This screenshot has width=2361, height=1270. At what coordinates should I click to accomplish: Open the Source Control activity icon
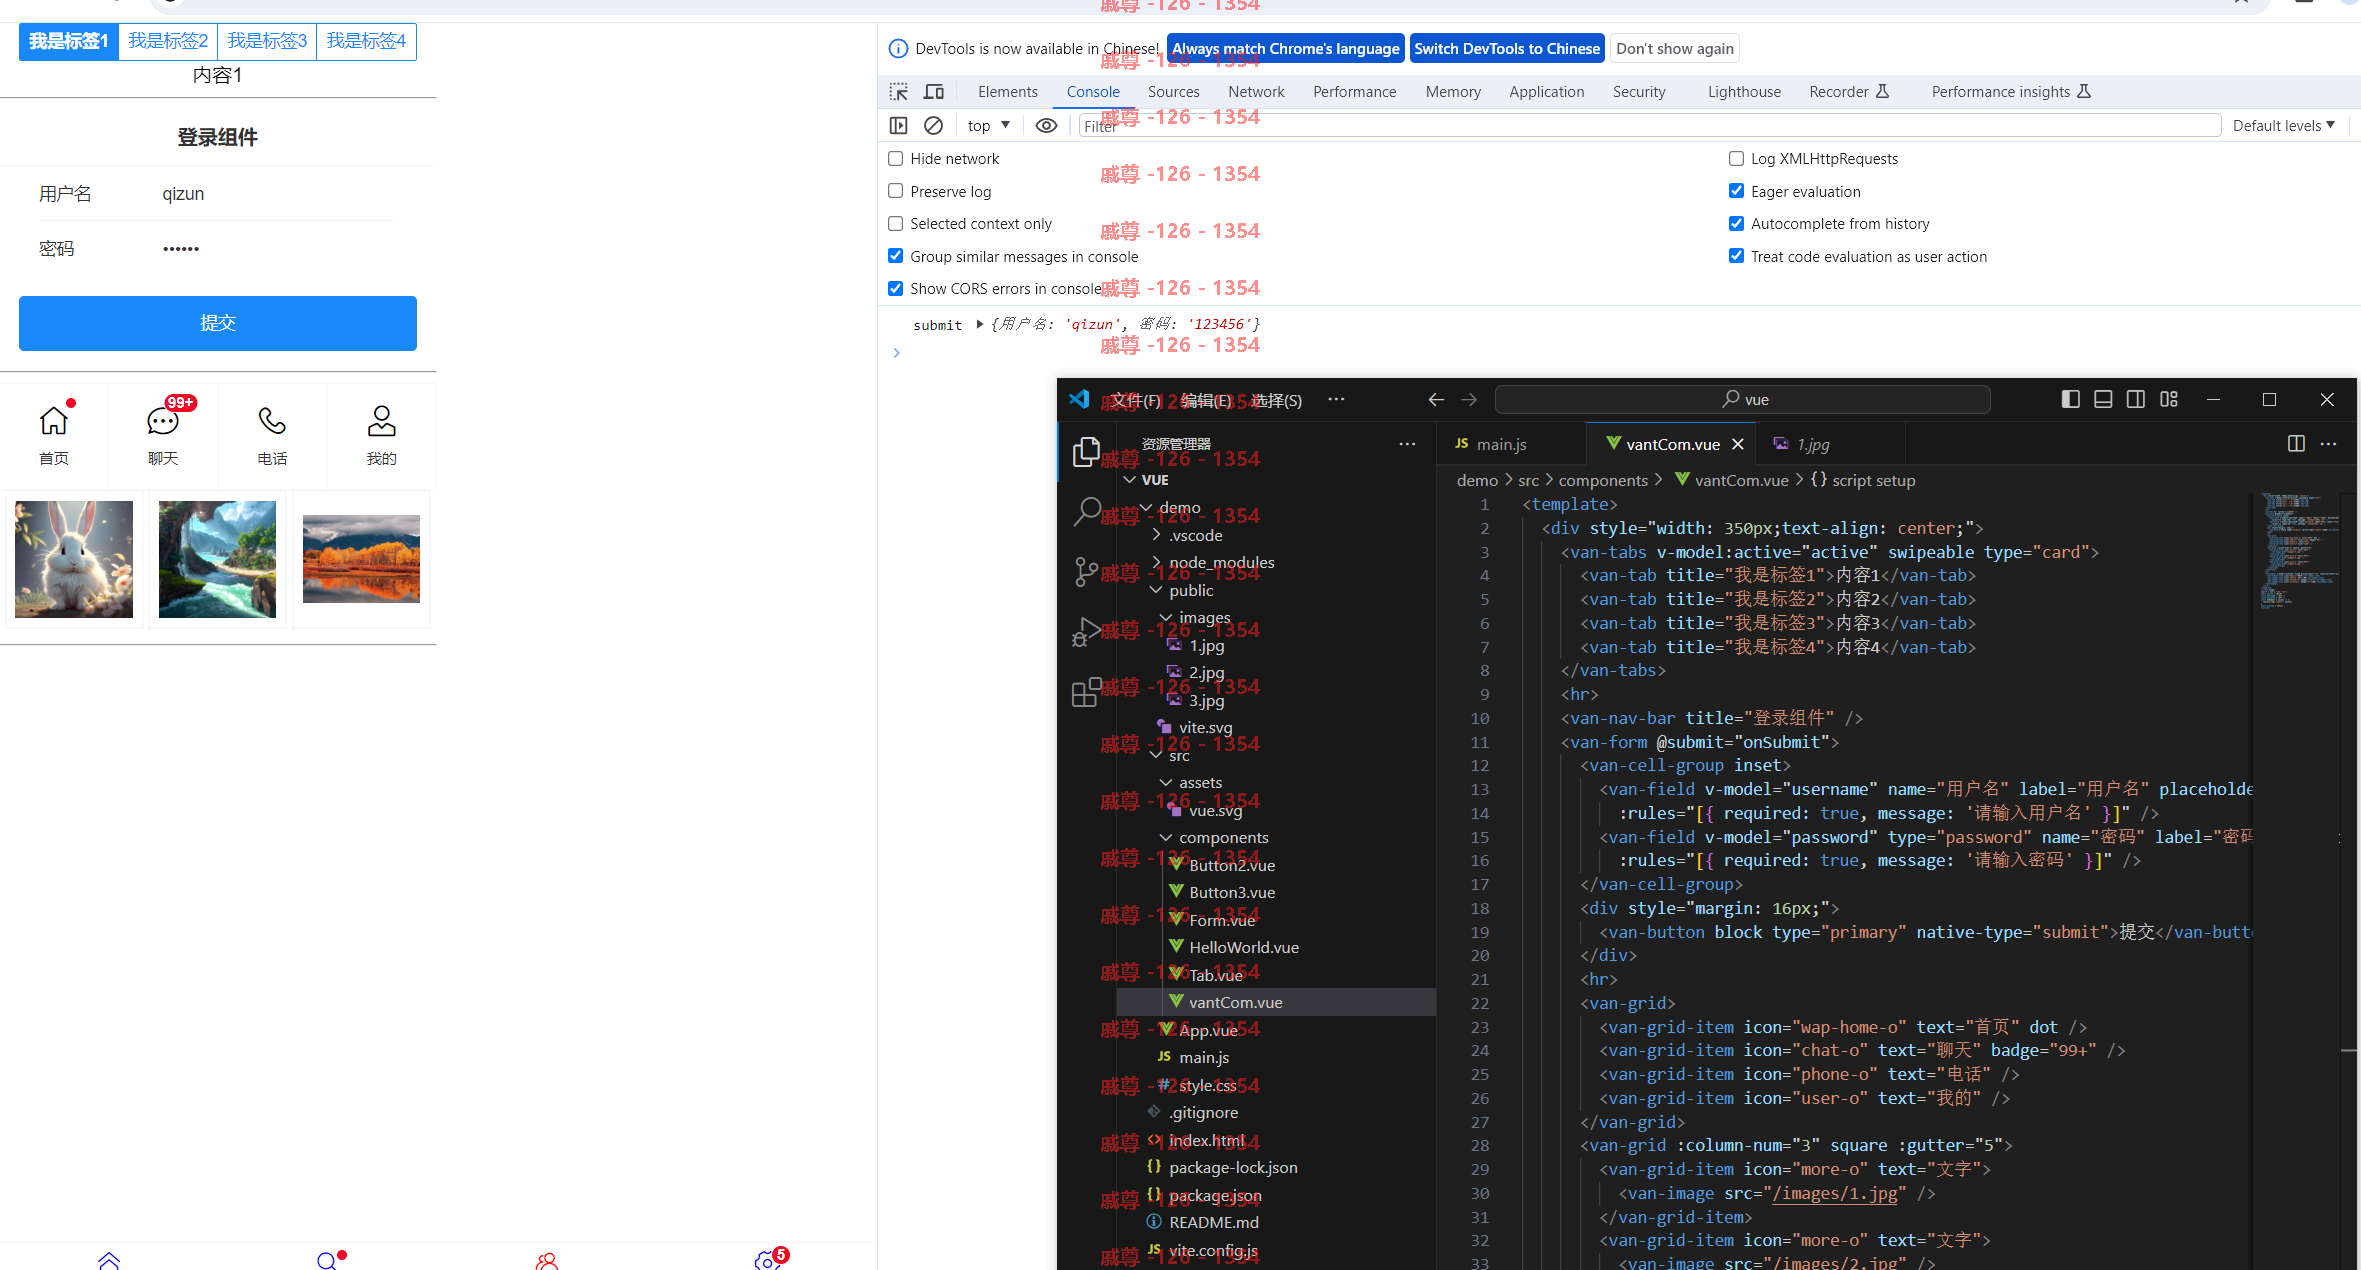(x=1086, y=571)
